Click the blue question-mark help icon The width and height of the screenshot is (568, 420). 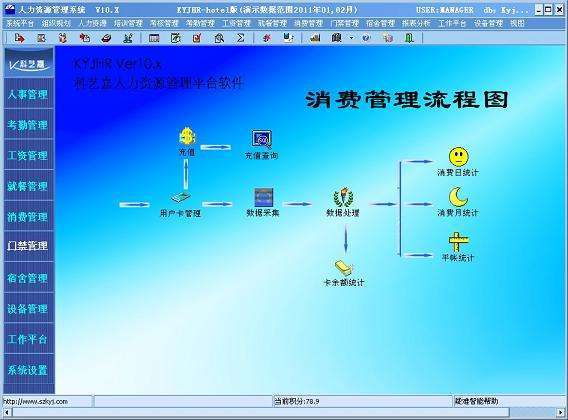[x=366, y=38]
